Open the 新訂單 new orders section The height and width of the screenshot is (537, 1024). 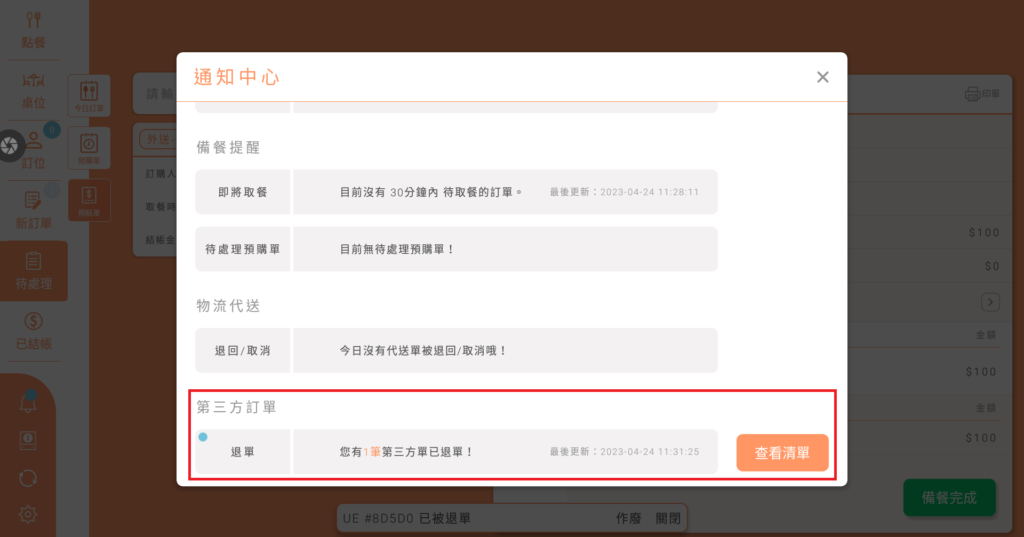click(x=33, y=208)
